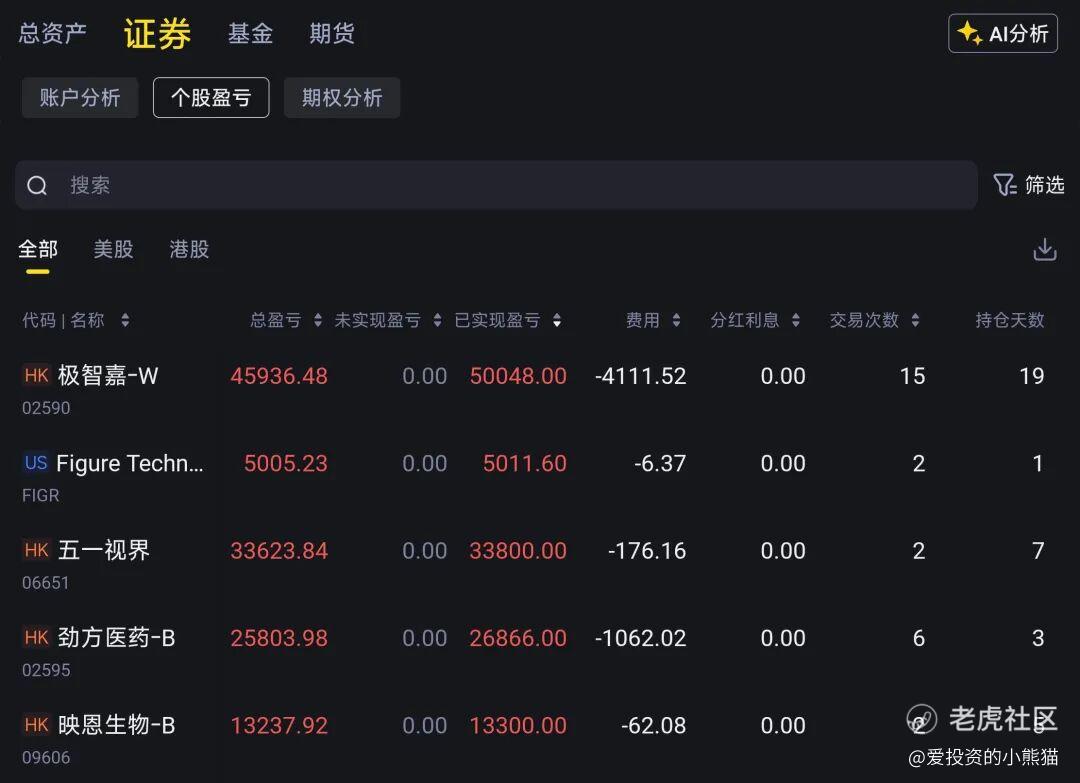Click HK market badge for 五一视界

37,550
